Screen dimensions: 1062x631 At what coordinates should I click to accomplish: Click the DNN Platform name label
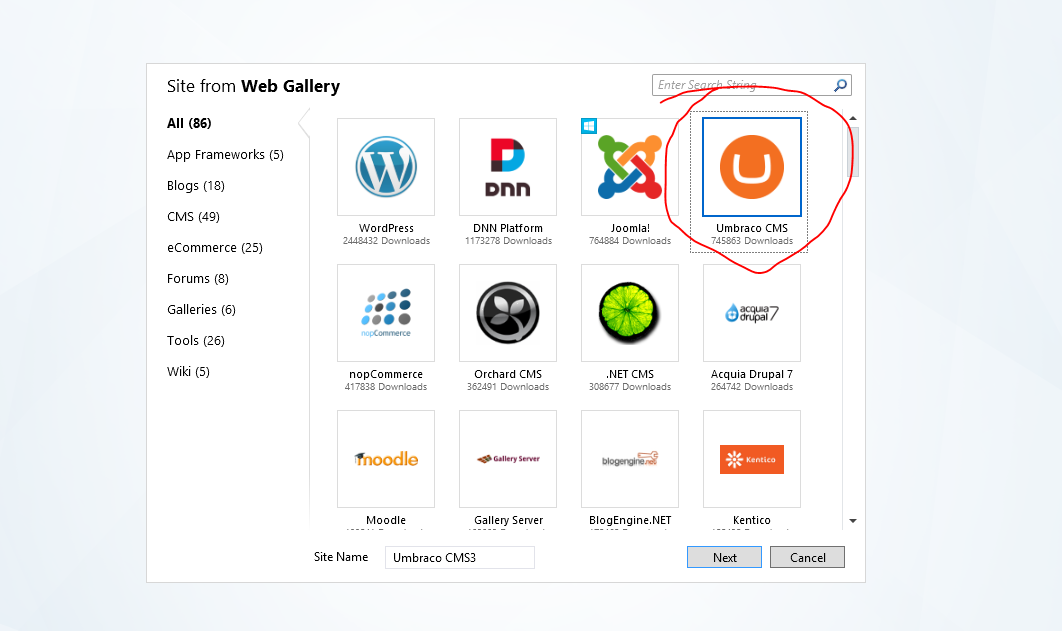(x=508, y=228)
